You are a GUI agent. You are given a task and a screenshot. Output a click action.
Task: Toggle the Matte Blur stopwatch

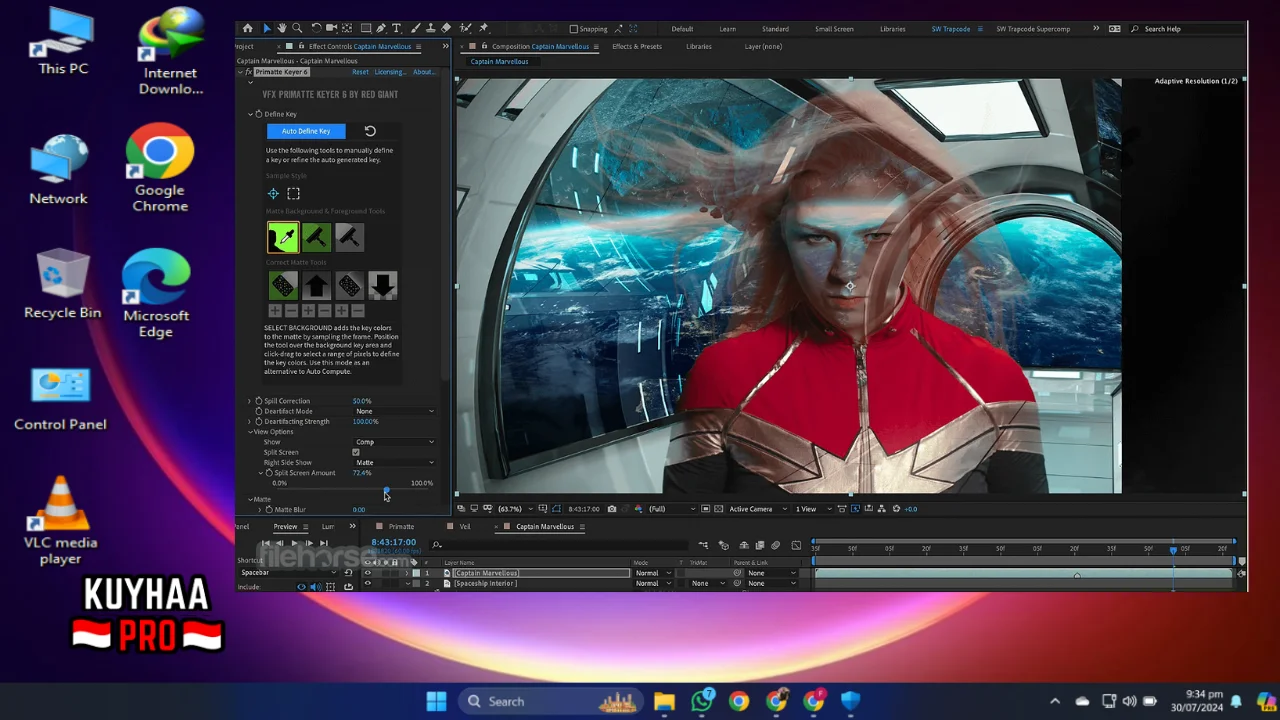tap(269, 510)
